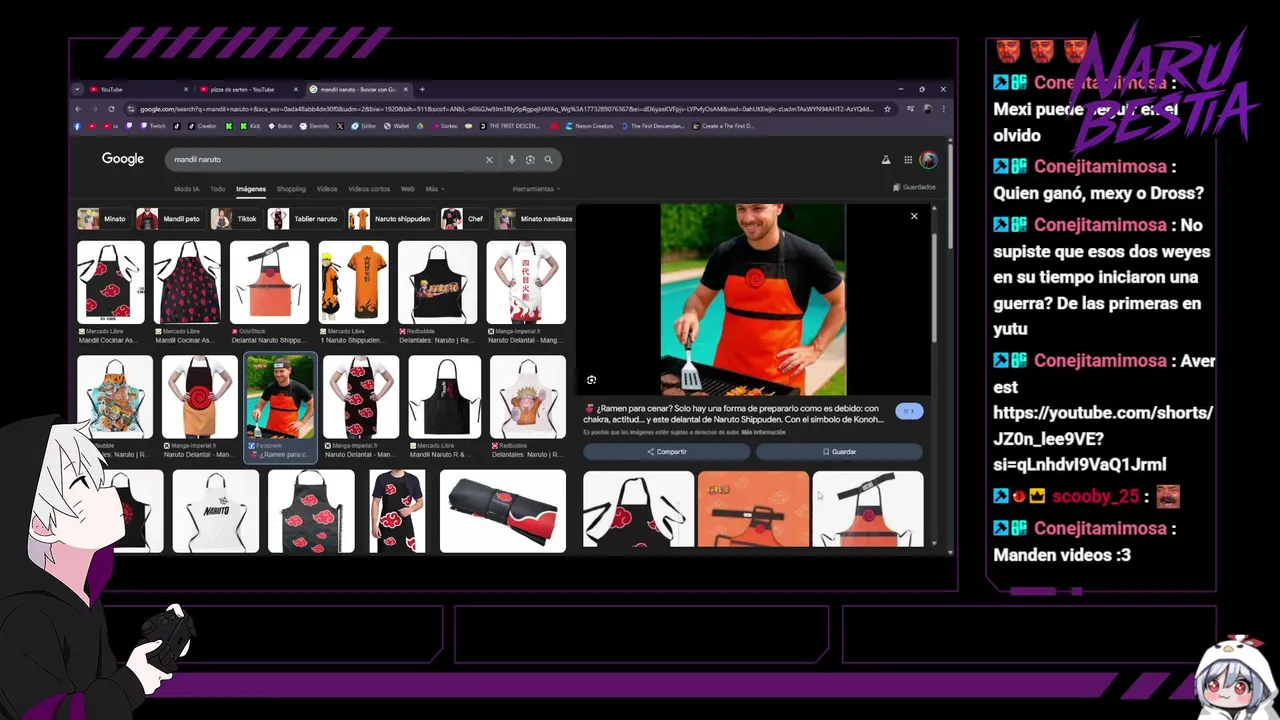Select the Todo search tab
1280x720 pixels.
(x=217, y=188)
